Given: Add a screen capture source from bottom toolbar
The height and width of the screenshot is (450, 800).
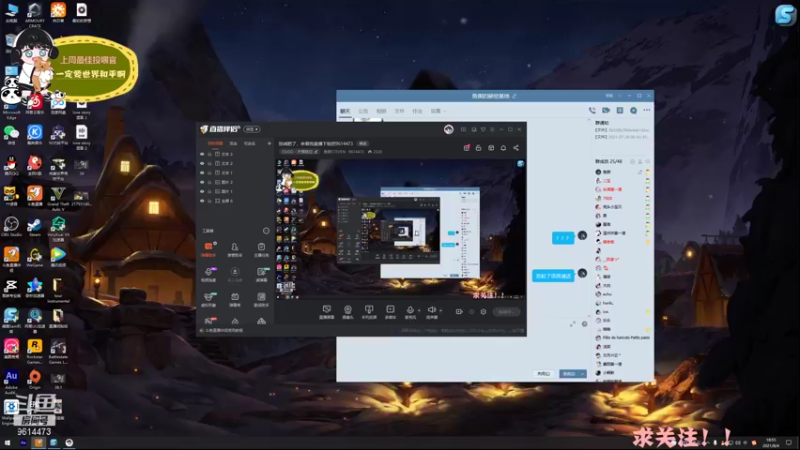Looking at the screenshot, I should click(327, 312).
